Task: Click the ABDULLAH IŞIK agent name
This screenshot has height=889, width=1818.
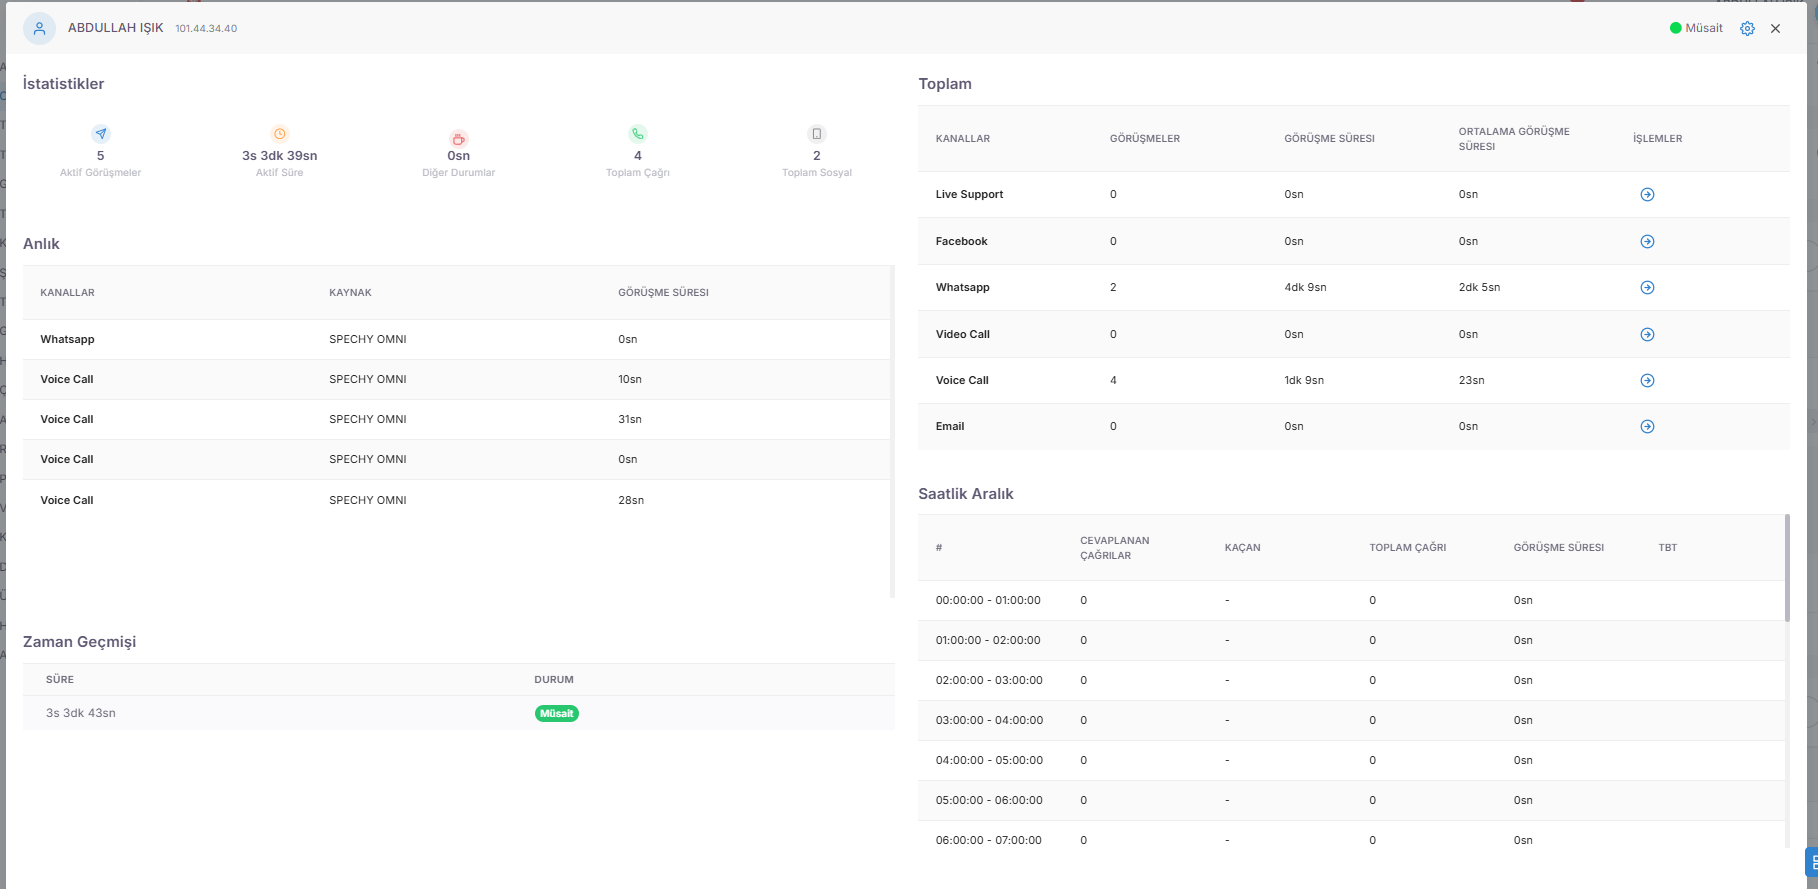Action: coord(116,28)
